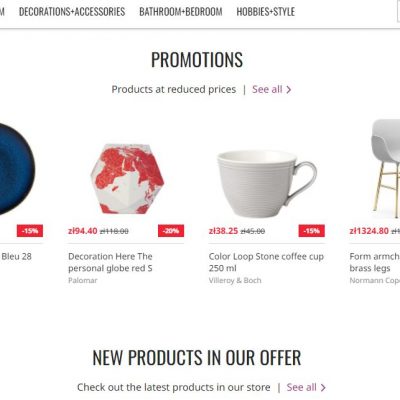Image resolution: width=400 pixels, height=400 pixels.
Task: Click Form armchair brass legs title
Action: coord(375,262)
